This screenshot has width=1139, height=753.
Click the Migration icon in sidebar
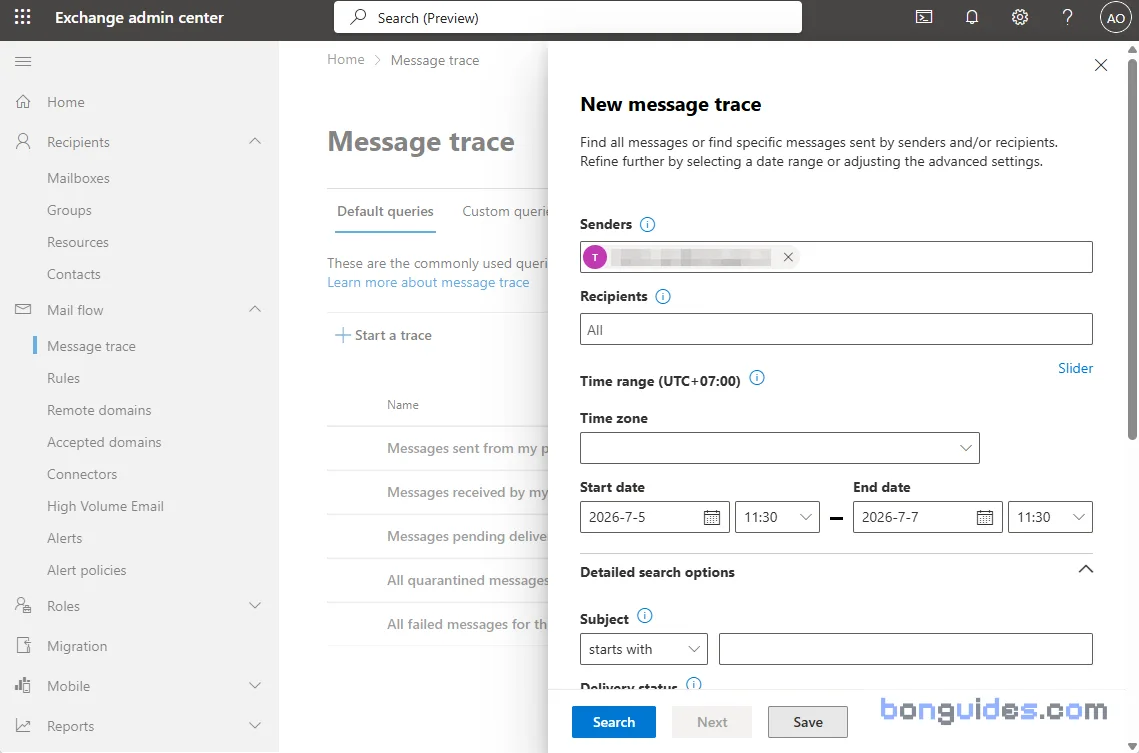point(23,646)
